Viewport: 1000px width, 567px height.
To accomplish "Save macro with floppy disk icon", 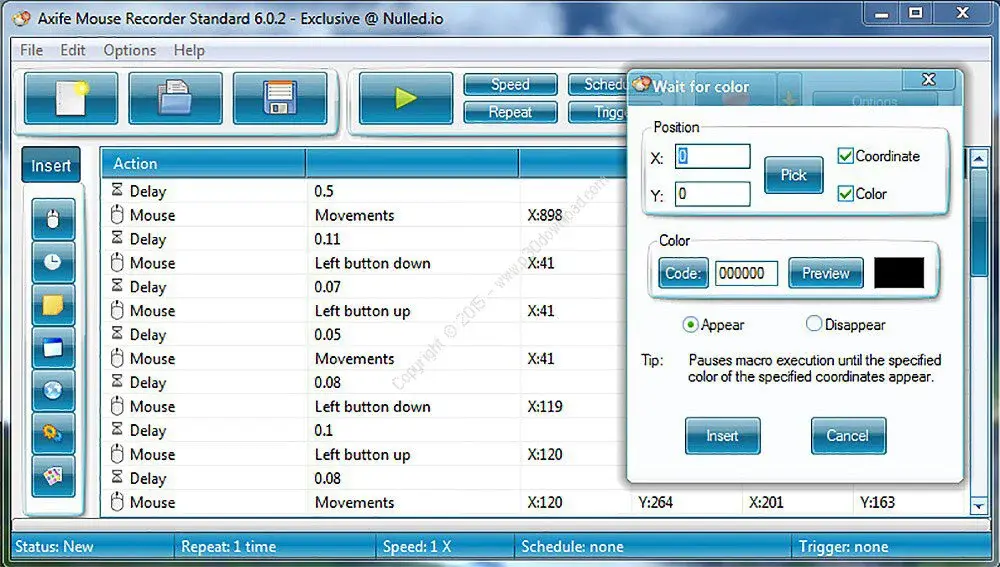I will 280,98.
